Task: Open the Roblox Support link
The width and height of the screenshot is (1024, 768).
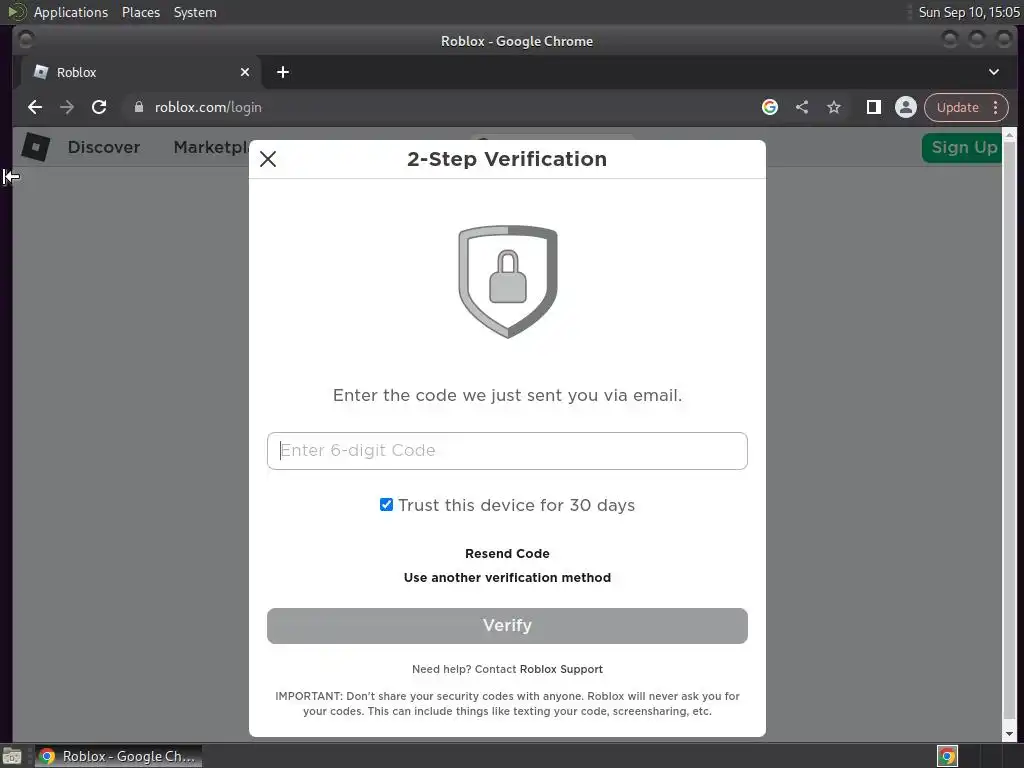Action: click(x=561, y=669)
